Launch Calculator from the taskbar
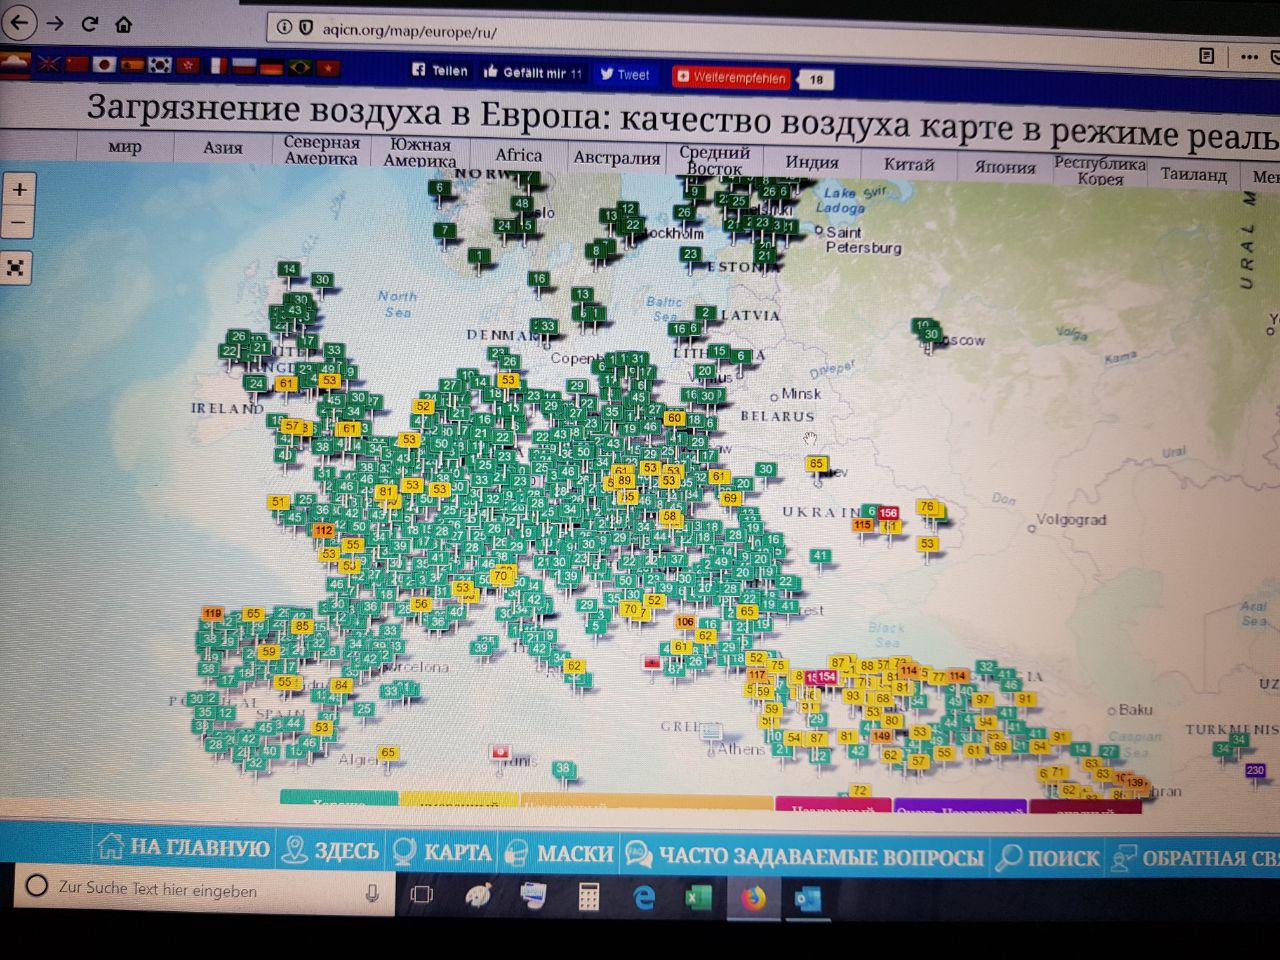 (588, 897)
